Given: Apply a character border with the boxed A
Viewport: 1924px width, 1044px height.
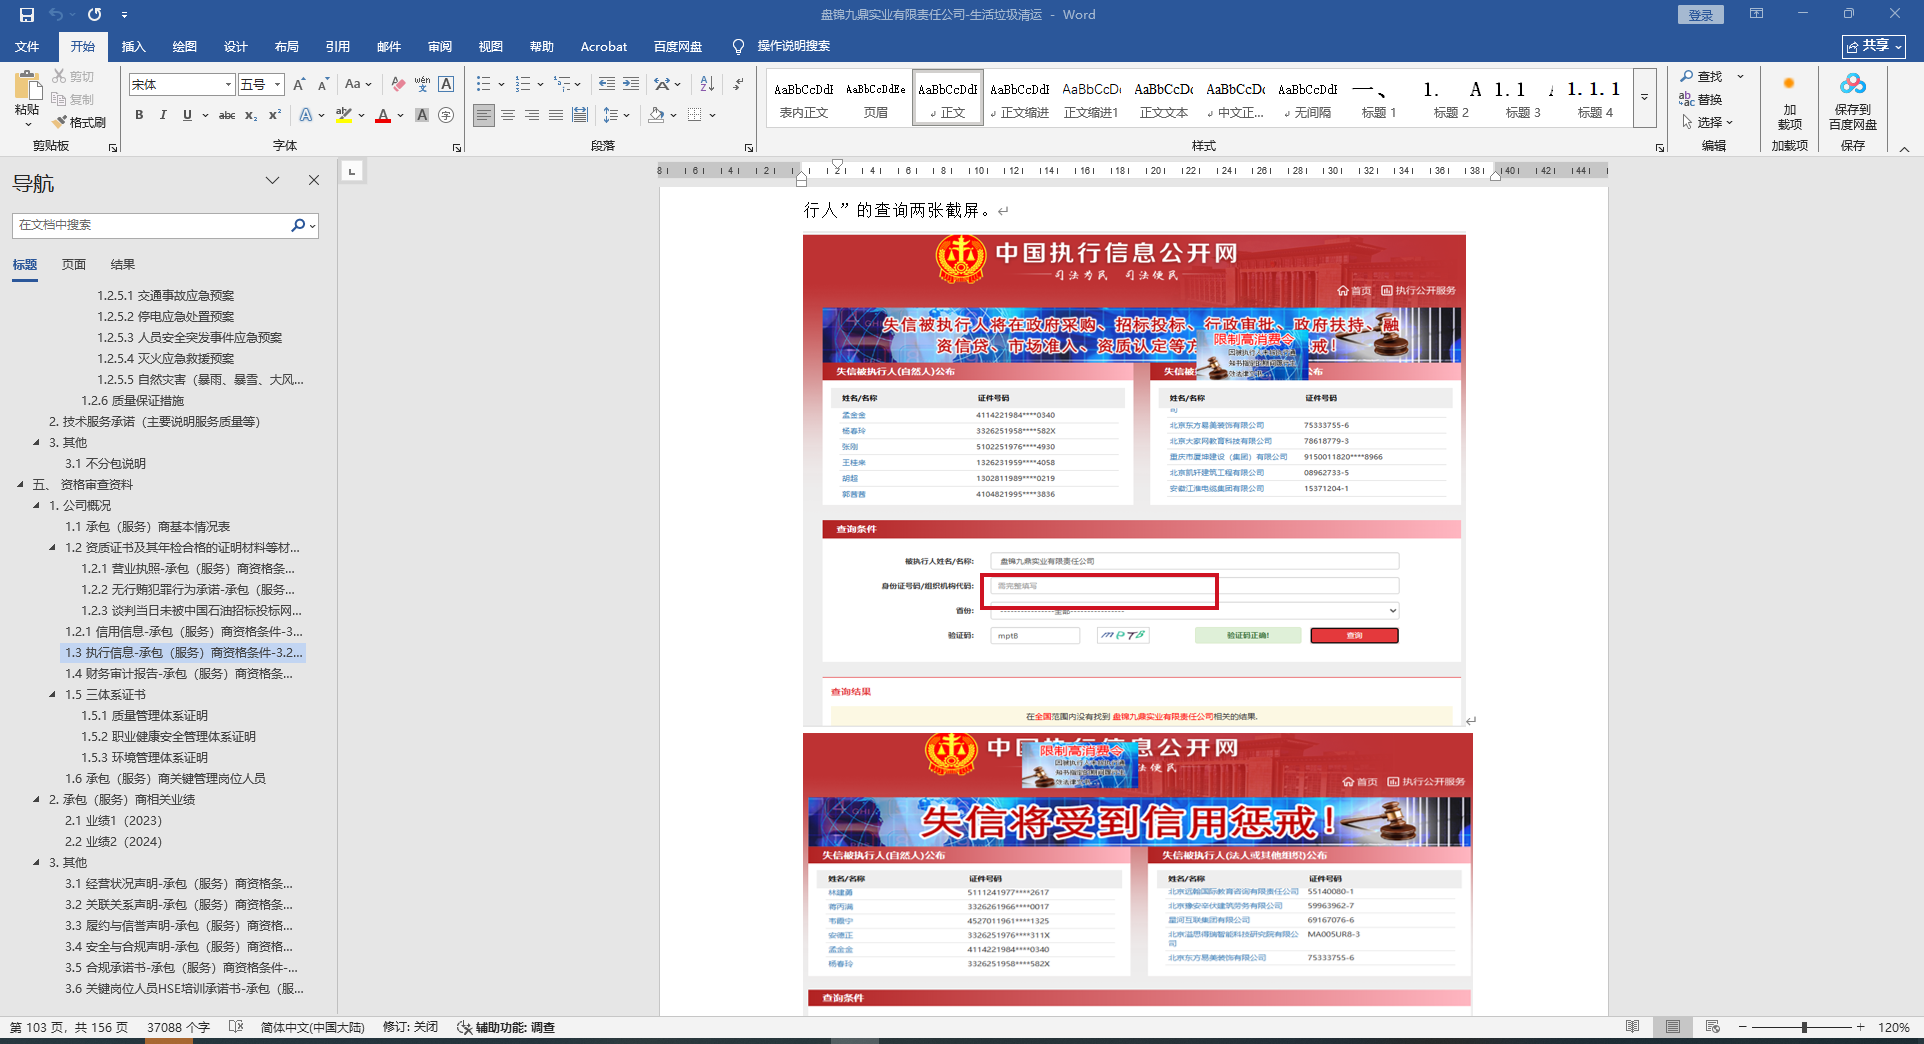Looking at the screenshot, I should pyautogui.click(x=446, y=85).
